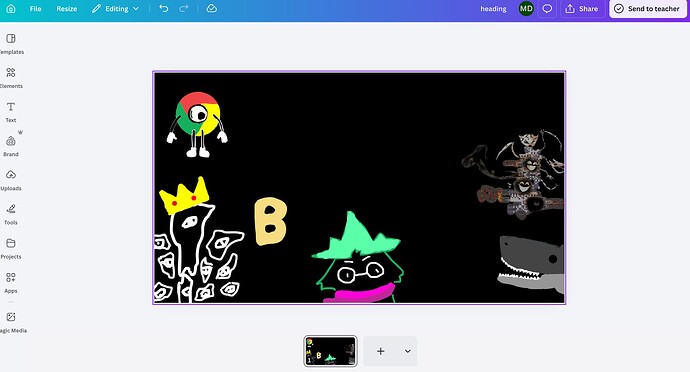The height and width of the screenshot is (372, 690).
Task: Select the yellow crown drawing
Action: tap(184, 195)
